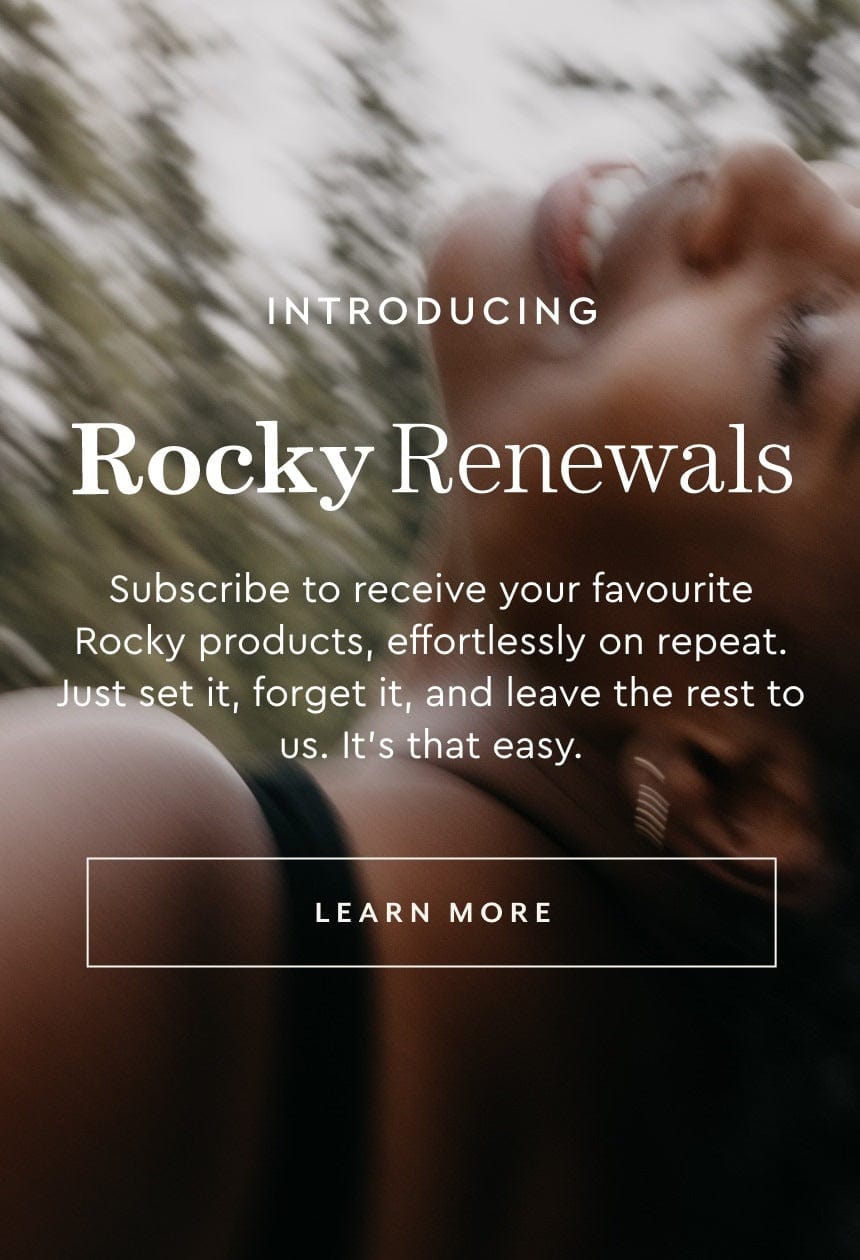
Task: Select the INTRODUCING label text
Action: click(x=434, y=312)
